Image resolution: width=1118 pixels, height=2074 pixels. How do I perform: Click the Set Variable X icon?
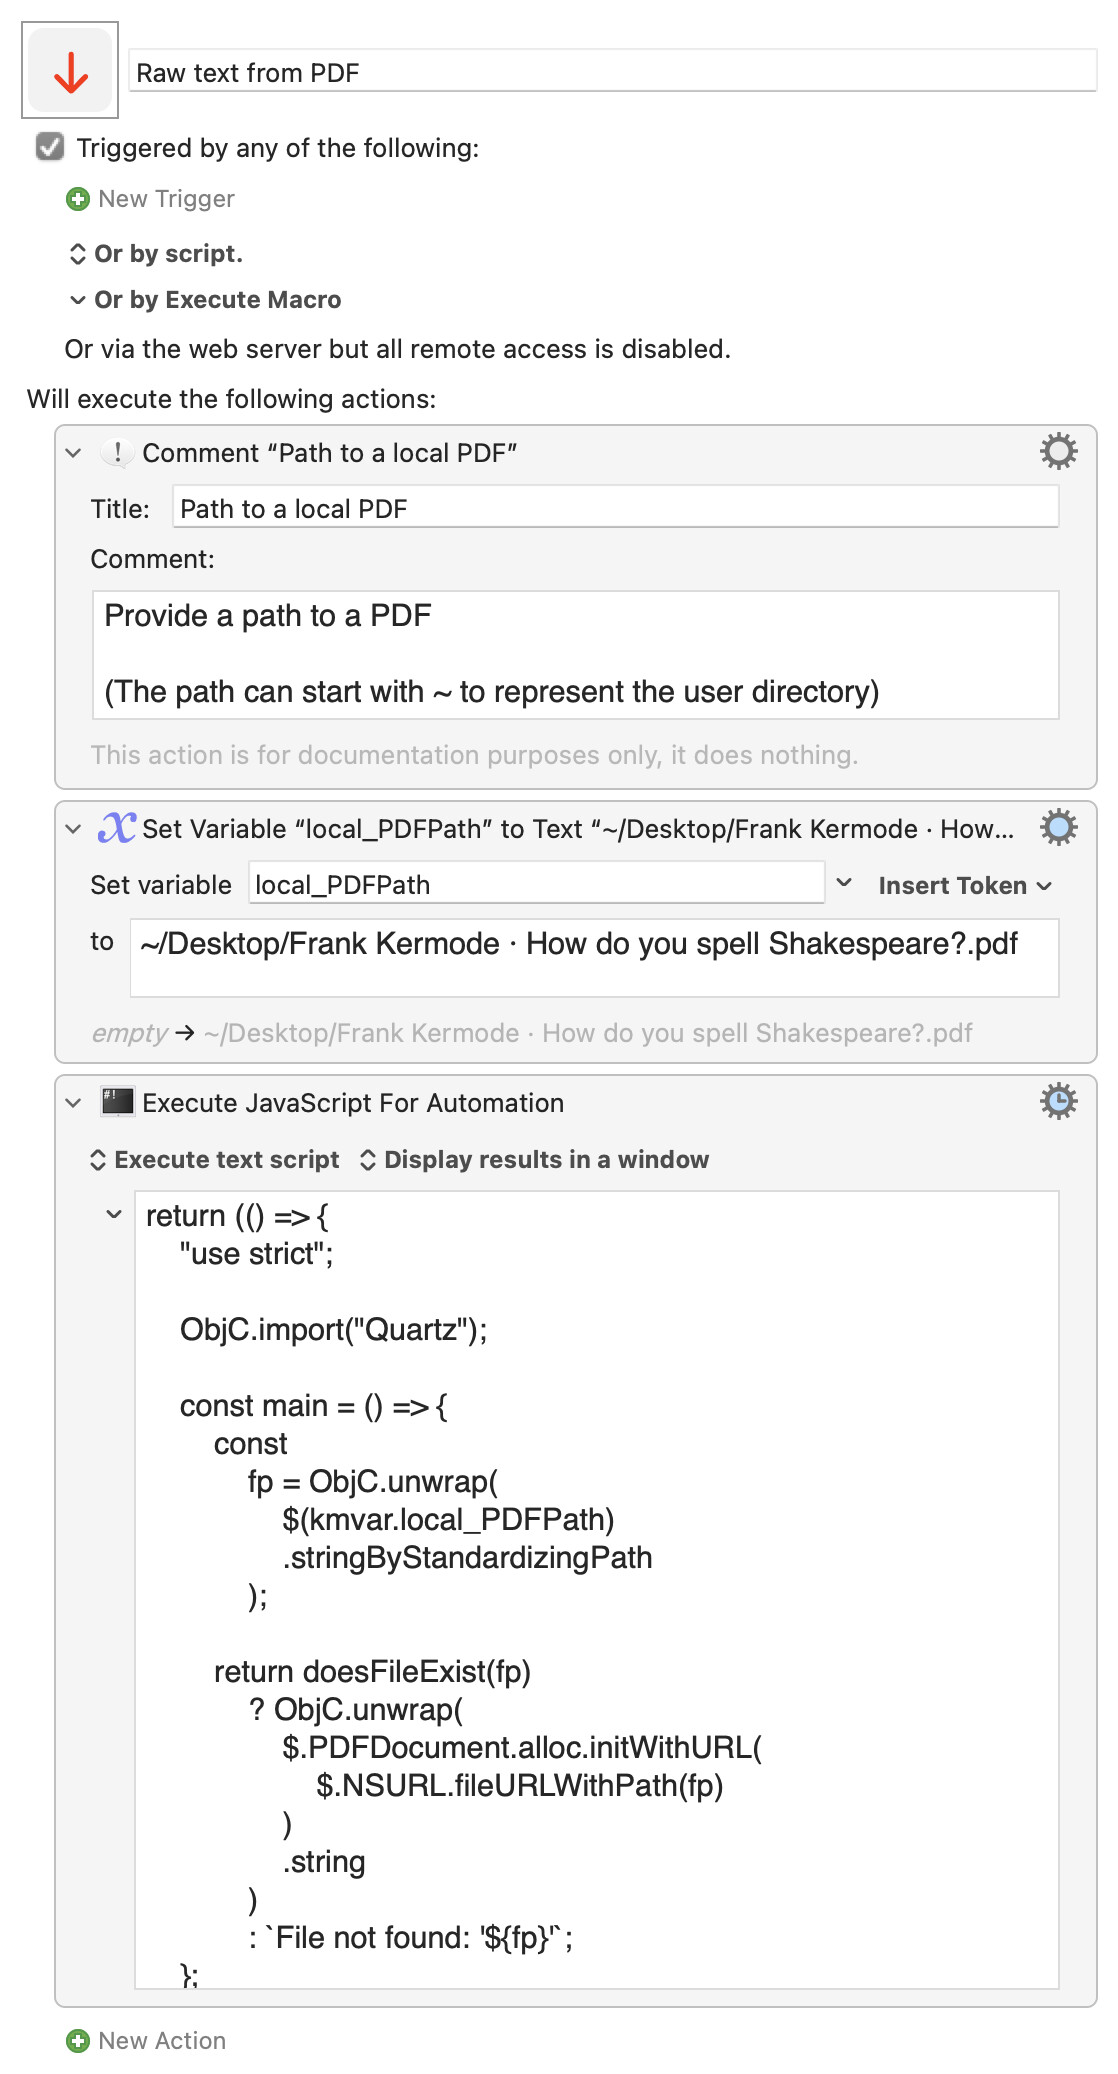(x=116, y=828)
